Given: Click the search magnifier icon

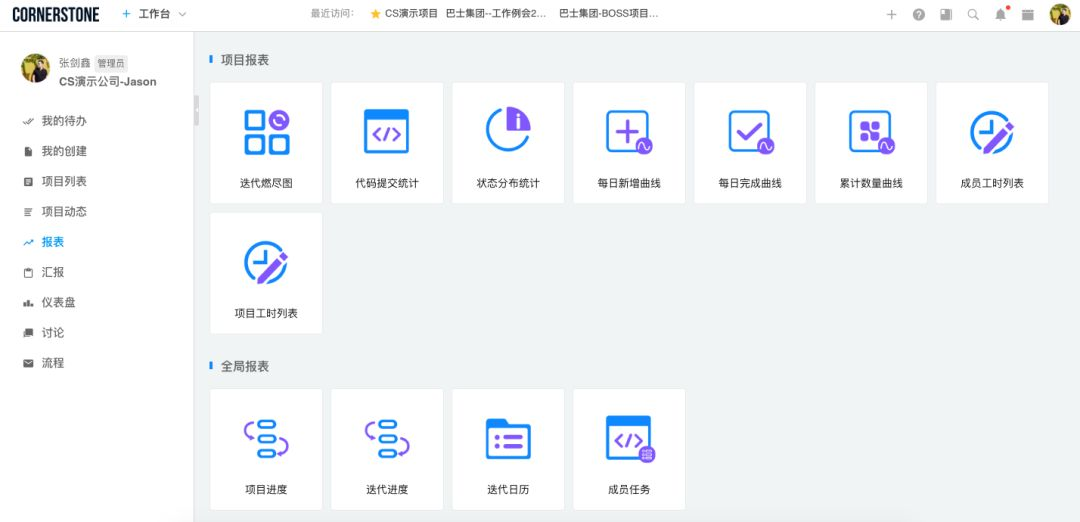Looking at the screenshot, I should coord(973,14).
